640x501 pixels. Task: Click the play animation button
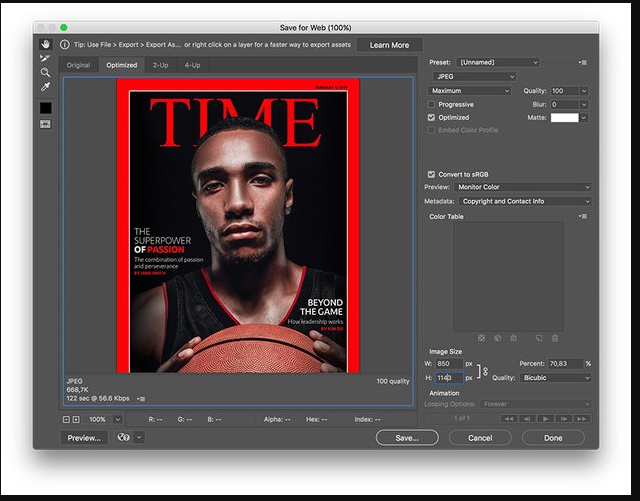click(545, 419)
